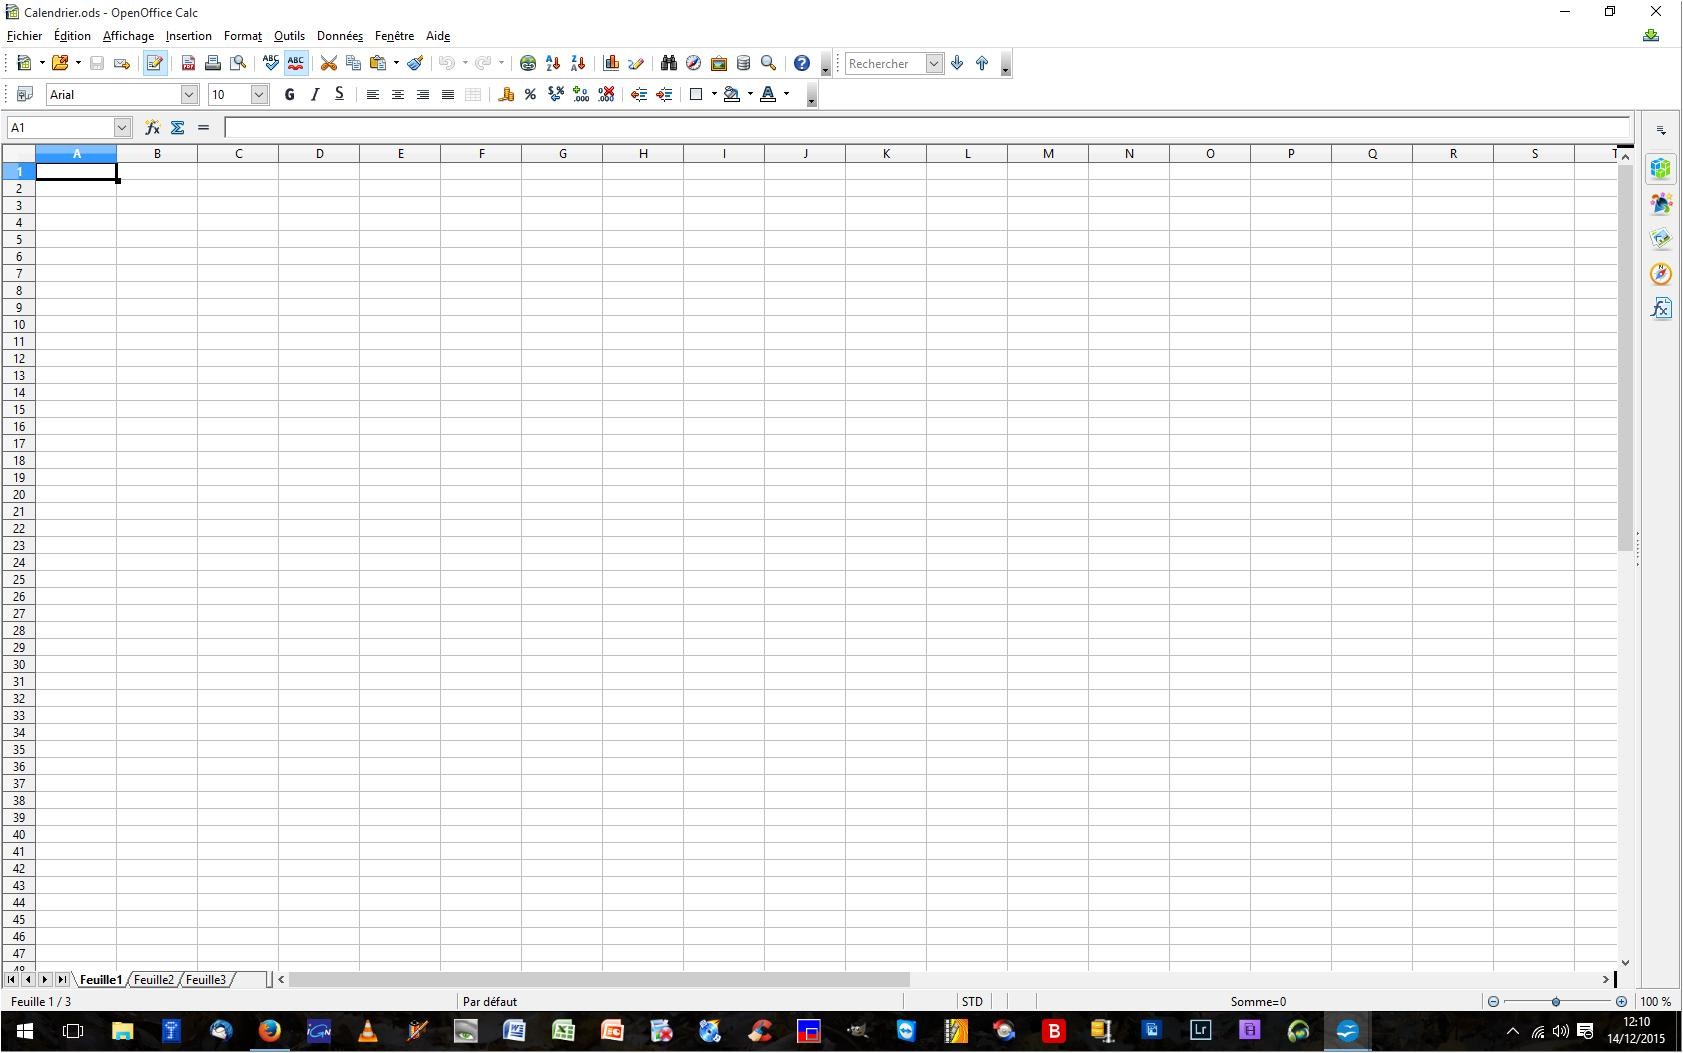Apply the font color
Image resolution: width=1683 pixels, height=1053 pixels.
point(768,94)
